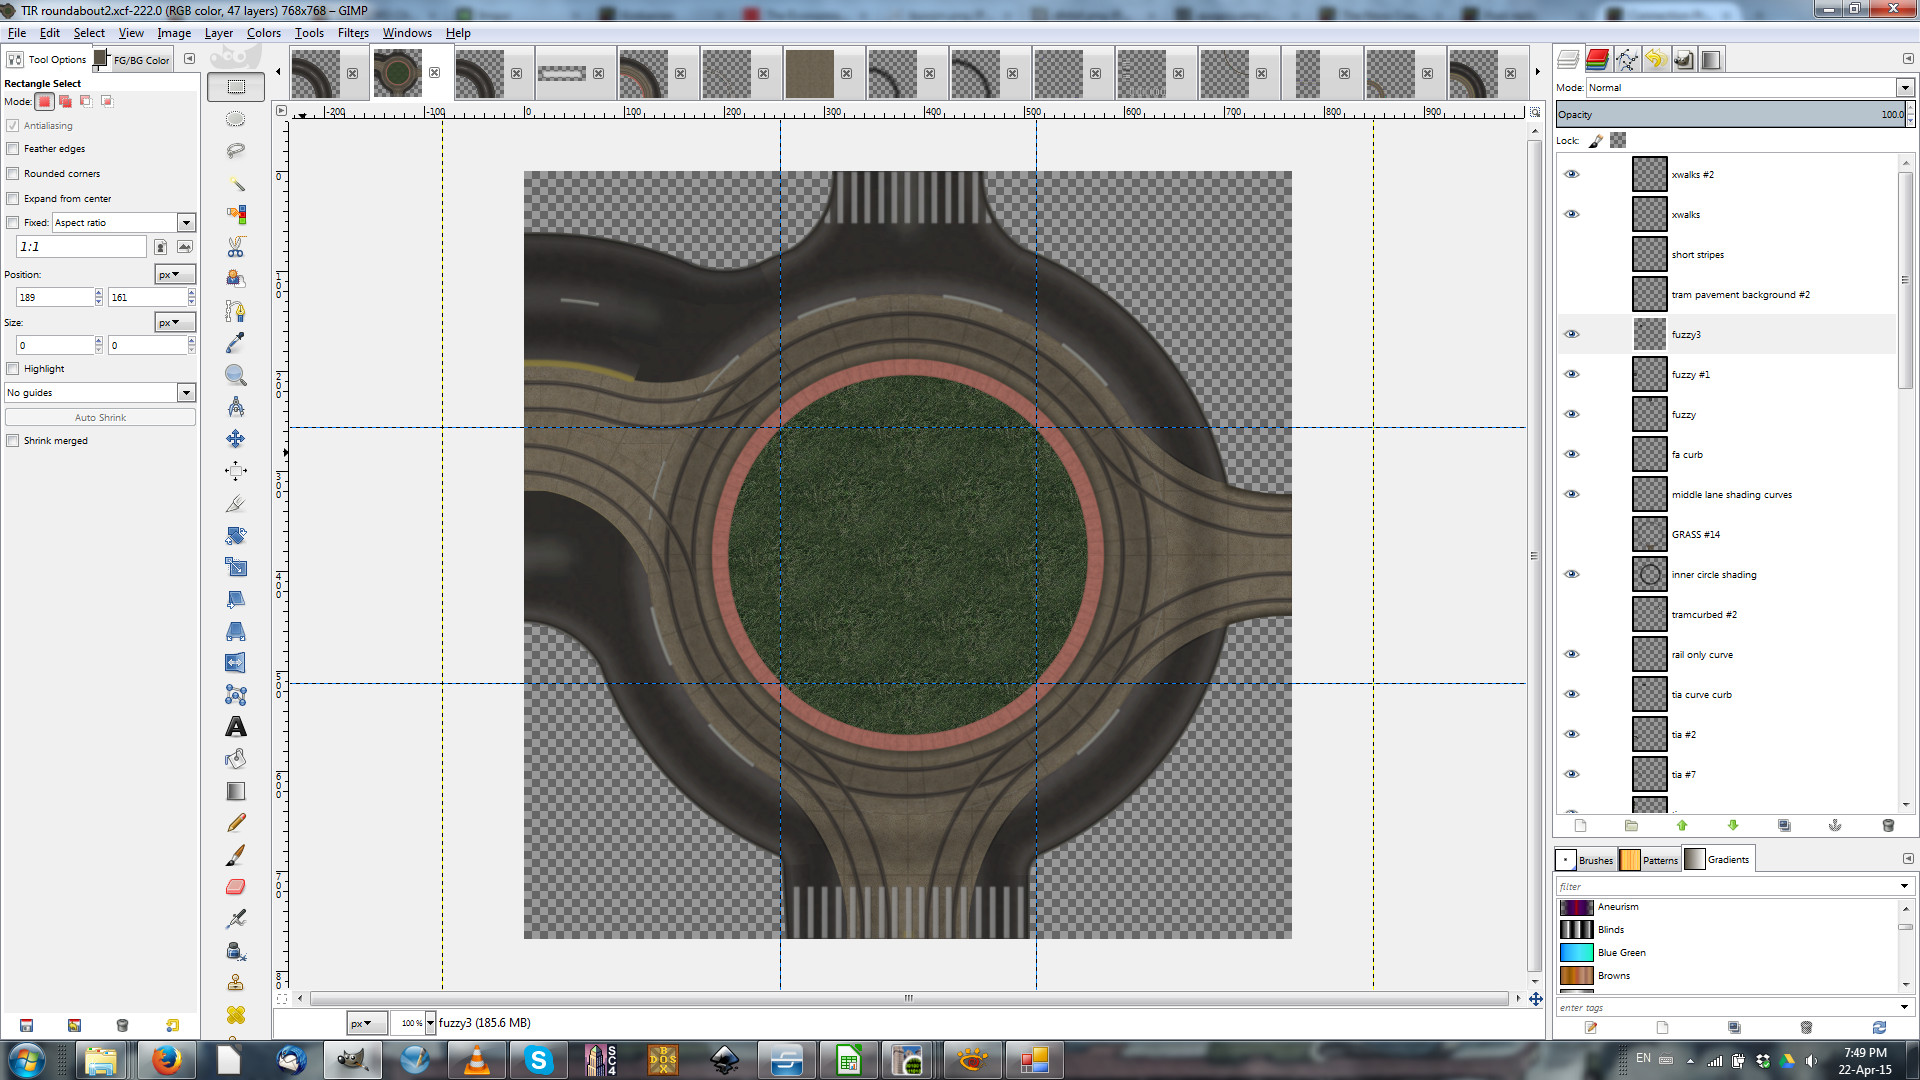Open the Aspect ratio dropdown
The width and height of the screenshot is (1920, 1080).
click(x=186, y=223)
